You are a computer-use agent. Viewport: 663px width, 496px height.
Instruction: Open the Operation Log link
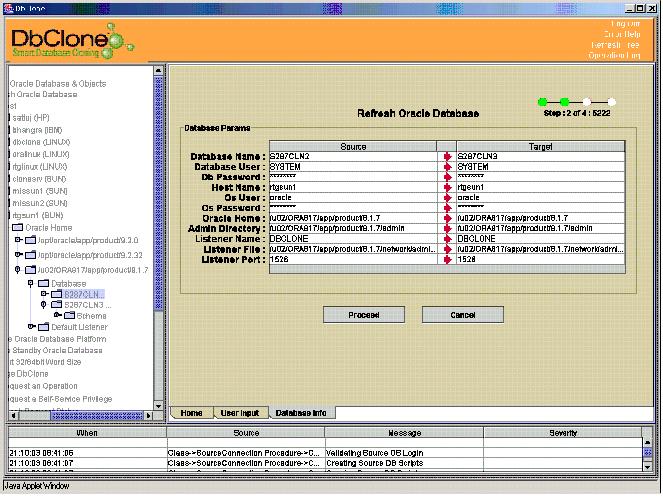coord(614,55)
